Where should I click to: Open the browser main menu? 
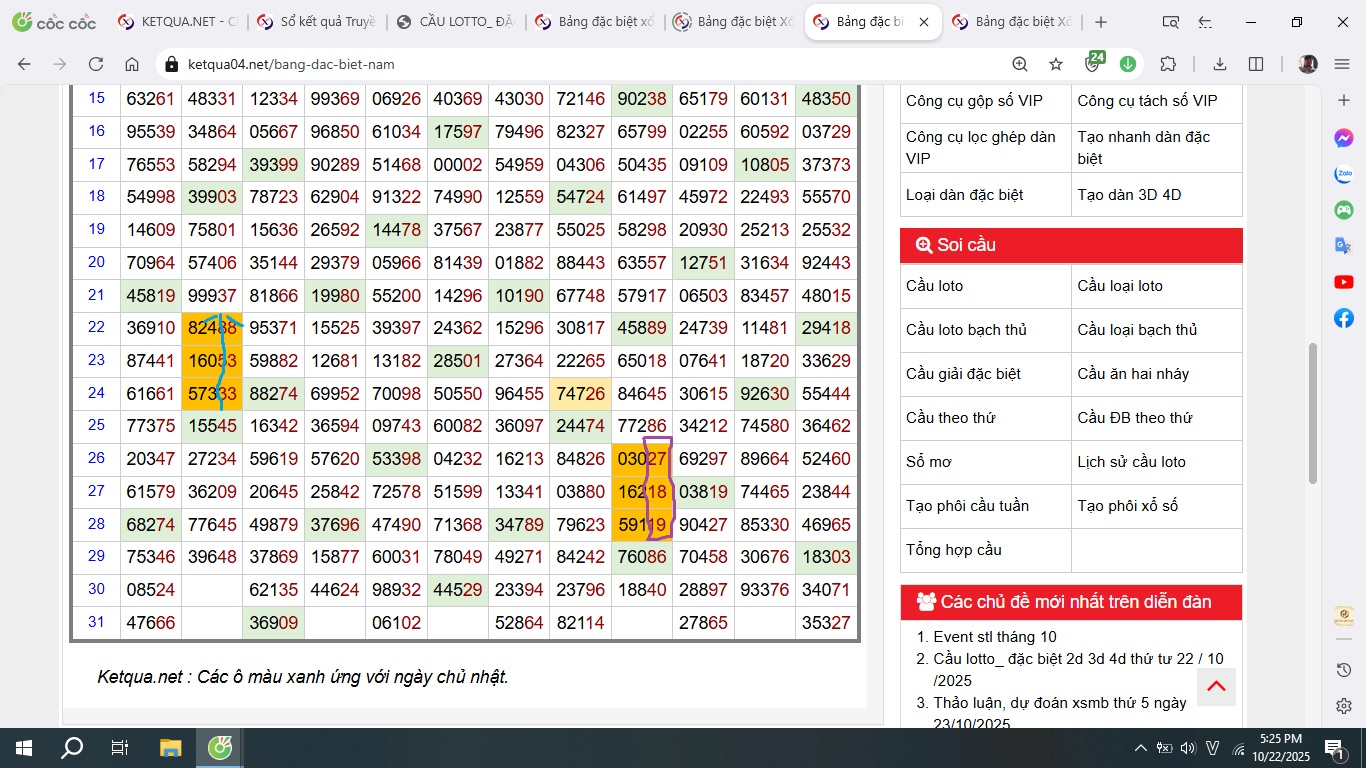click(x=1342, y=64)
